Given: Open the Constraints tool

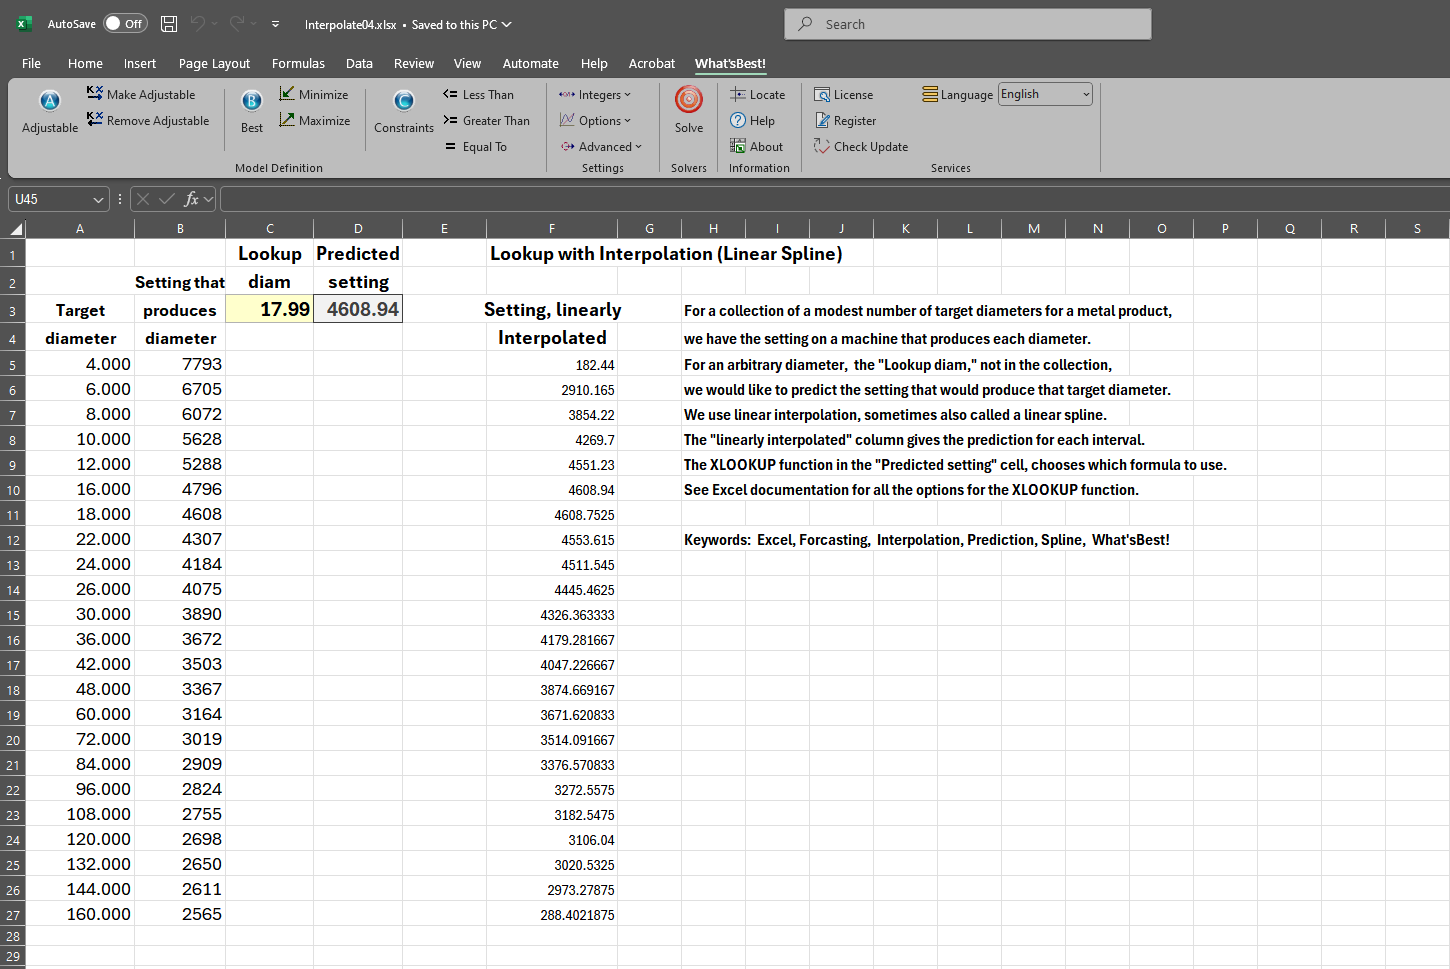Looking at the screenshot, I should pos(404,110).
